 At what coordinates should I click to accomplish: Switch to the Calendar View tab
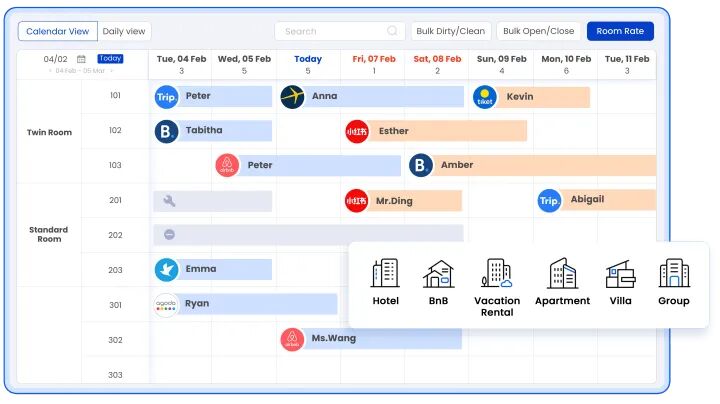pyautogui.click(x=58, y=32)
